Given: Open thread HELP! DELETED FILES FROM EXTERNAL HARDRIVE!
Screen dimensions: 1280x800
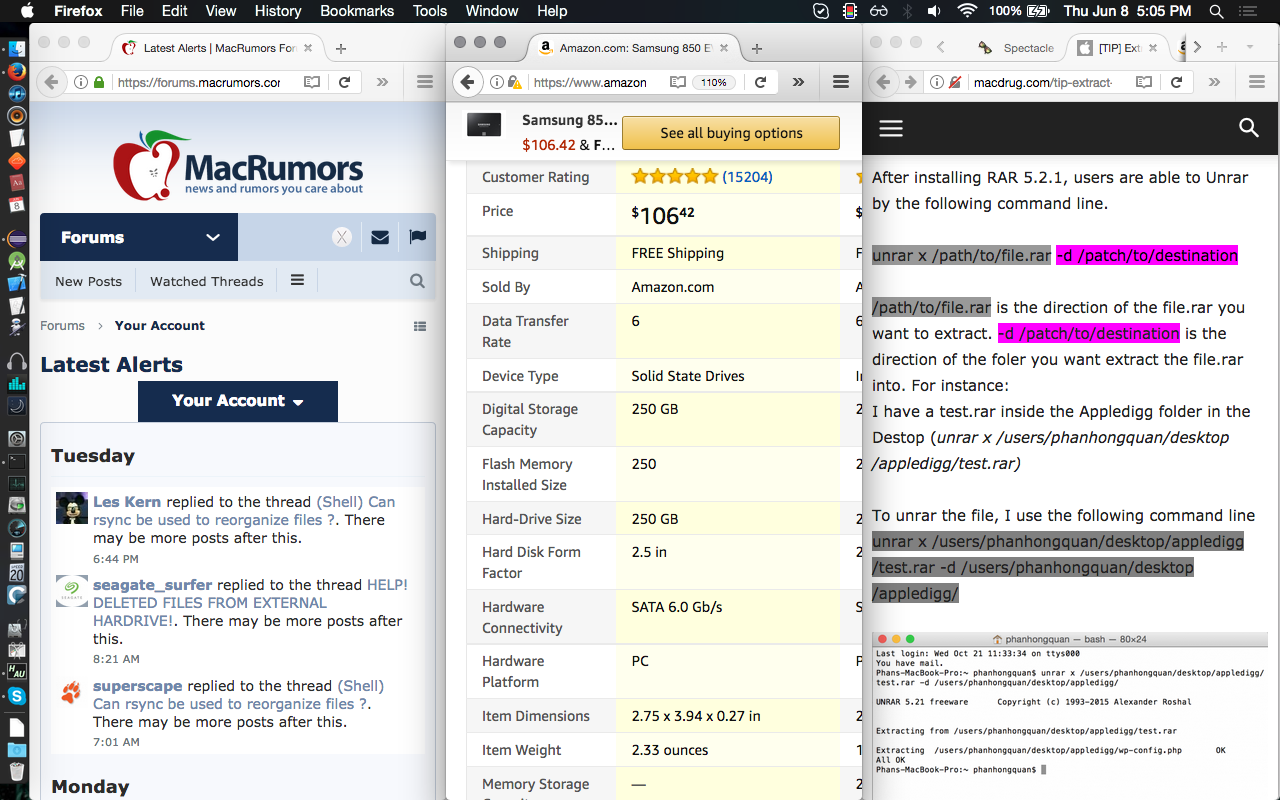Looking at the screenshot, I should [250, 603].
